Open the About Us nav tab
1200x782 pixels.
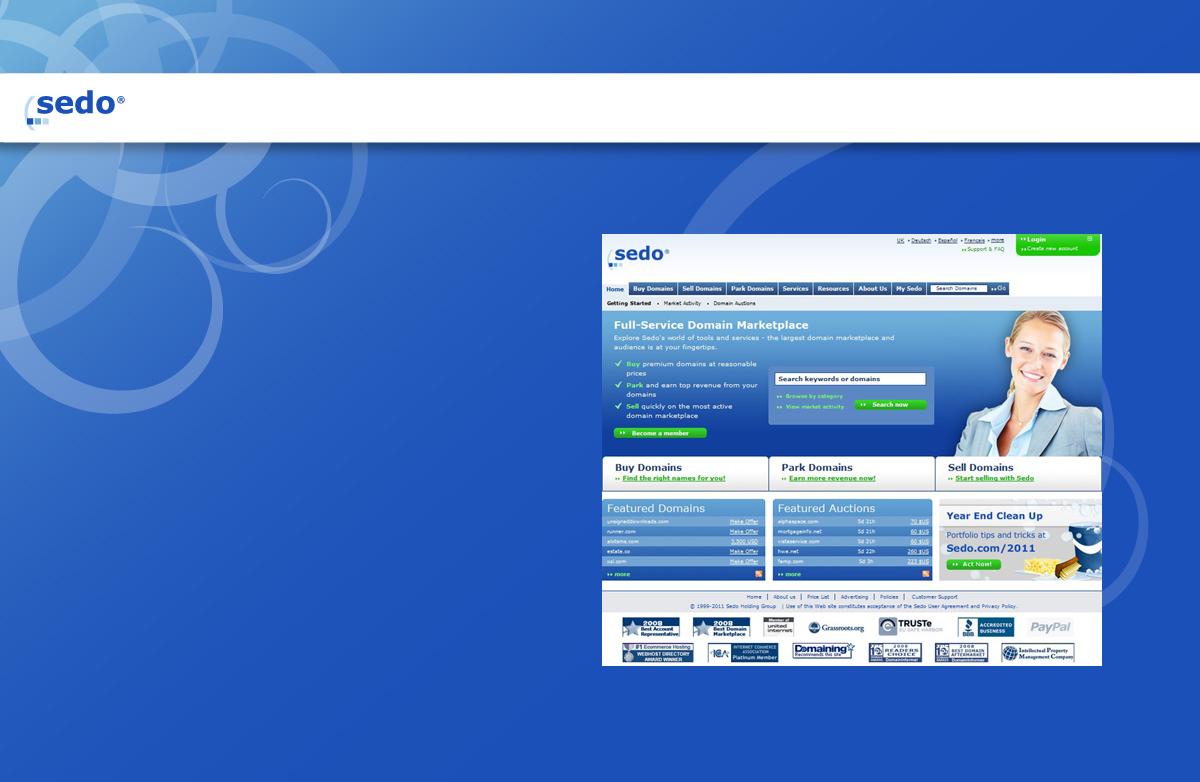(872, 289)
